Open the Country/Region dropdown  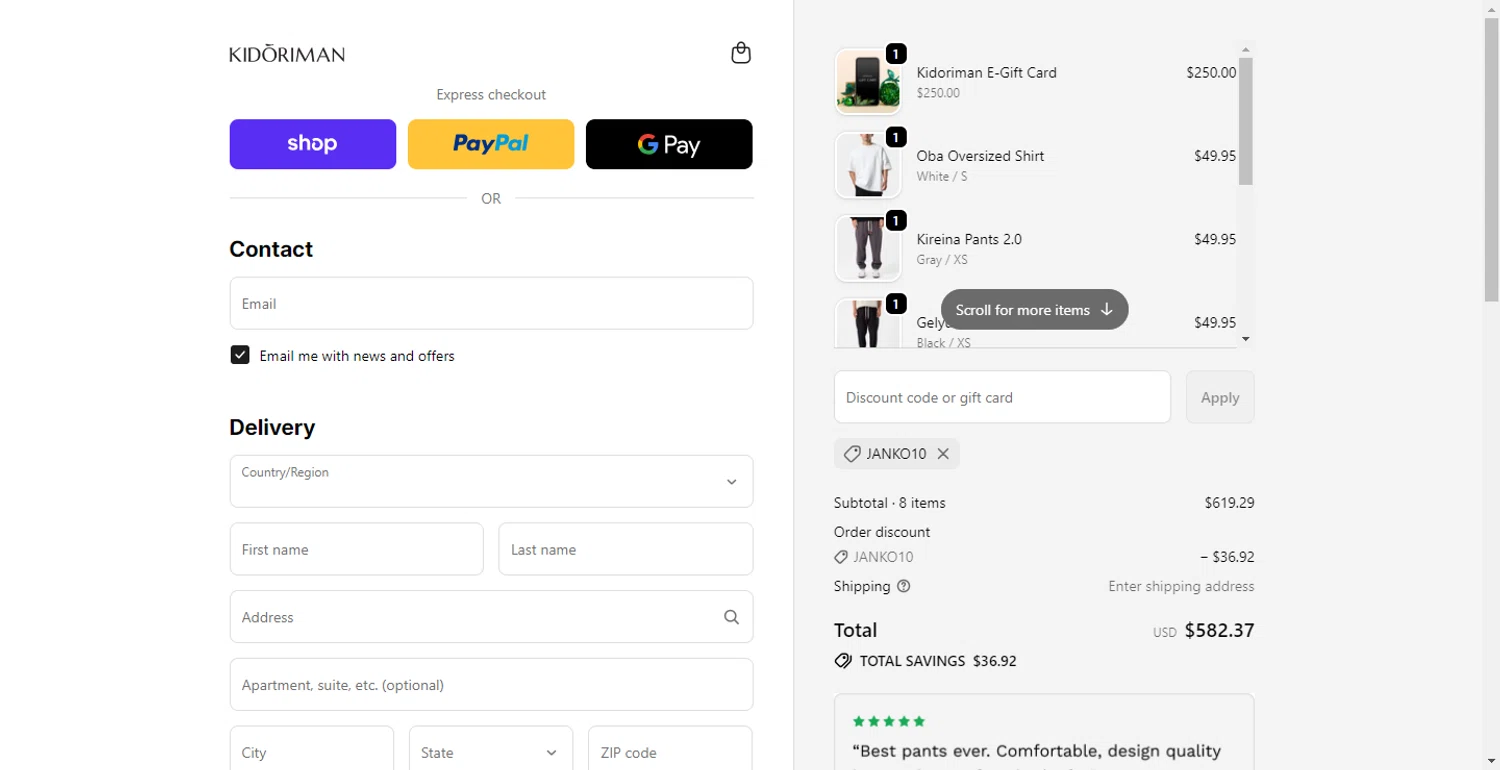click(x=491, y=481)
